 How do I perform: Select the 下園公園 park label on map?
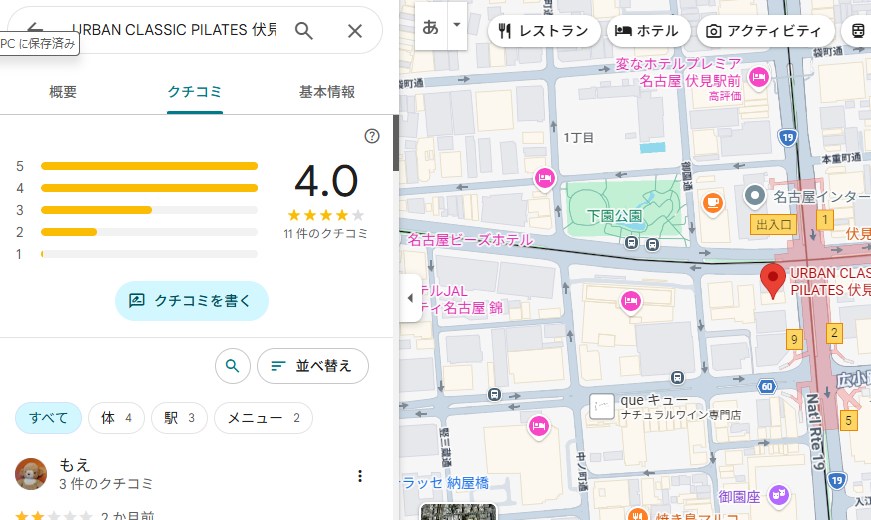[x=614, y=215]
